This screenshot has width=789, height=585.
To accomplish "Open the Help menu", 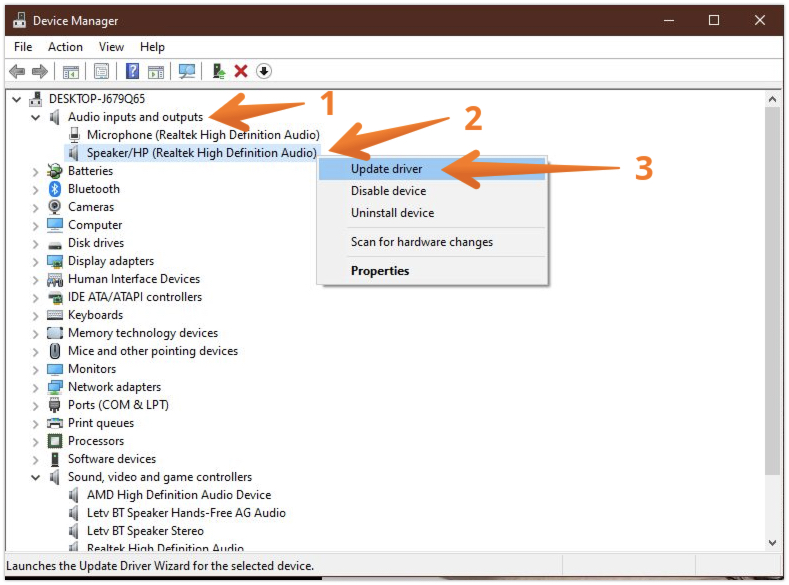I will tap(152, 47).
